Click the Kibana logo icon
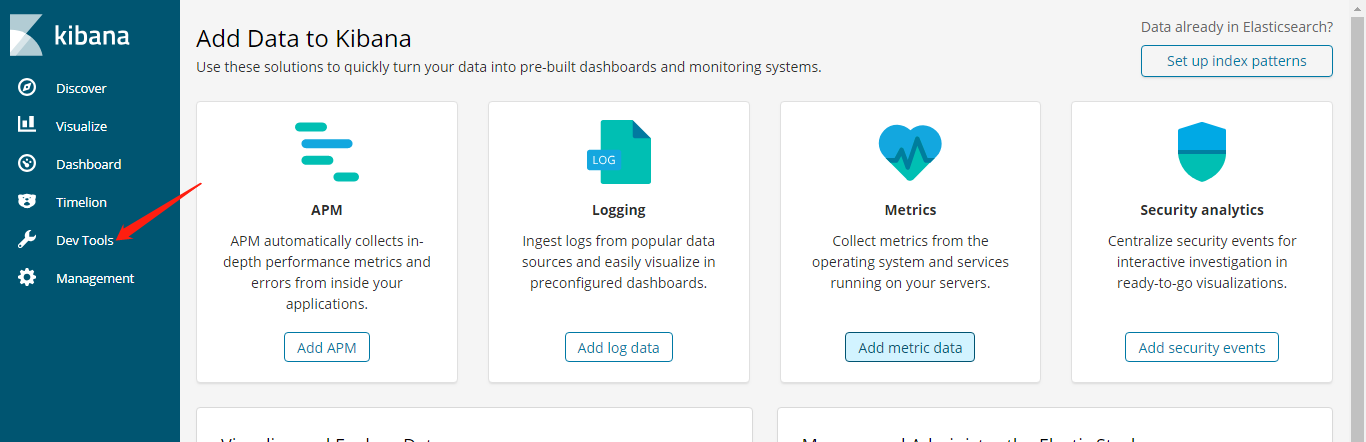This screenshot has width=1366, height=442. click(25, 36)
